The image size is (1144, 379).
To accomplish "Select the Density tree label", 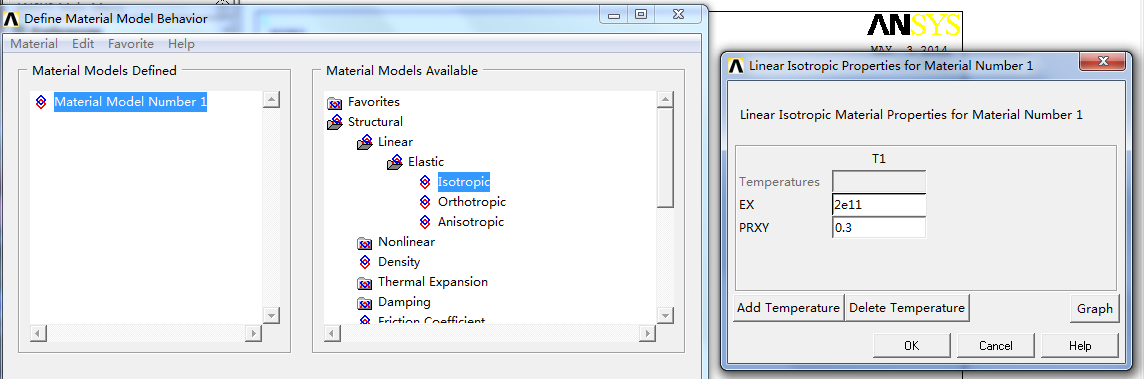I will 398,261.
